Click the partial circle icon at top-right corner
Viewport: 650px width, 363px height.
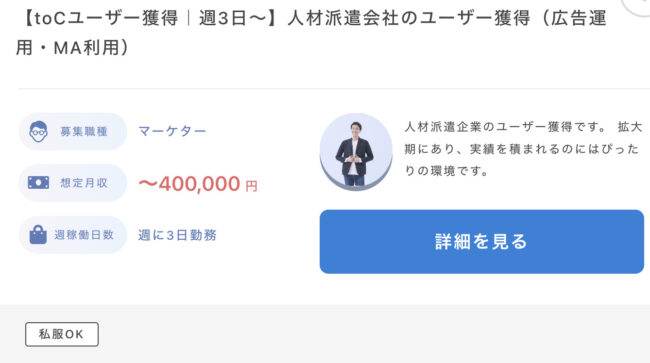point(636,7)
